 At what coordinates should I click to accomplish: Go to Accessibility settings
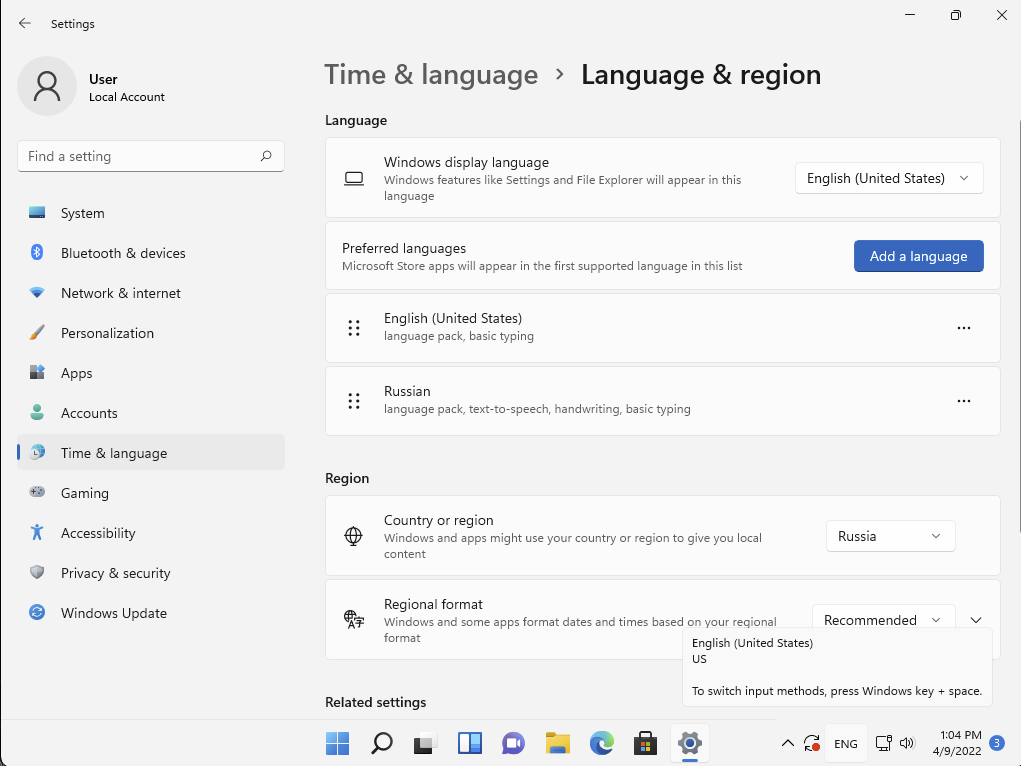click(151, 533)
